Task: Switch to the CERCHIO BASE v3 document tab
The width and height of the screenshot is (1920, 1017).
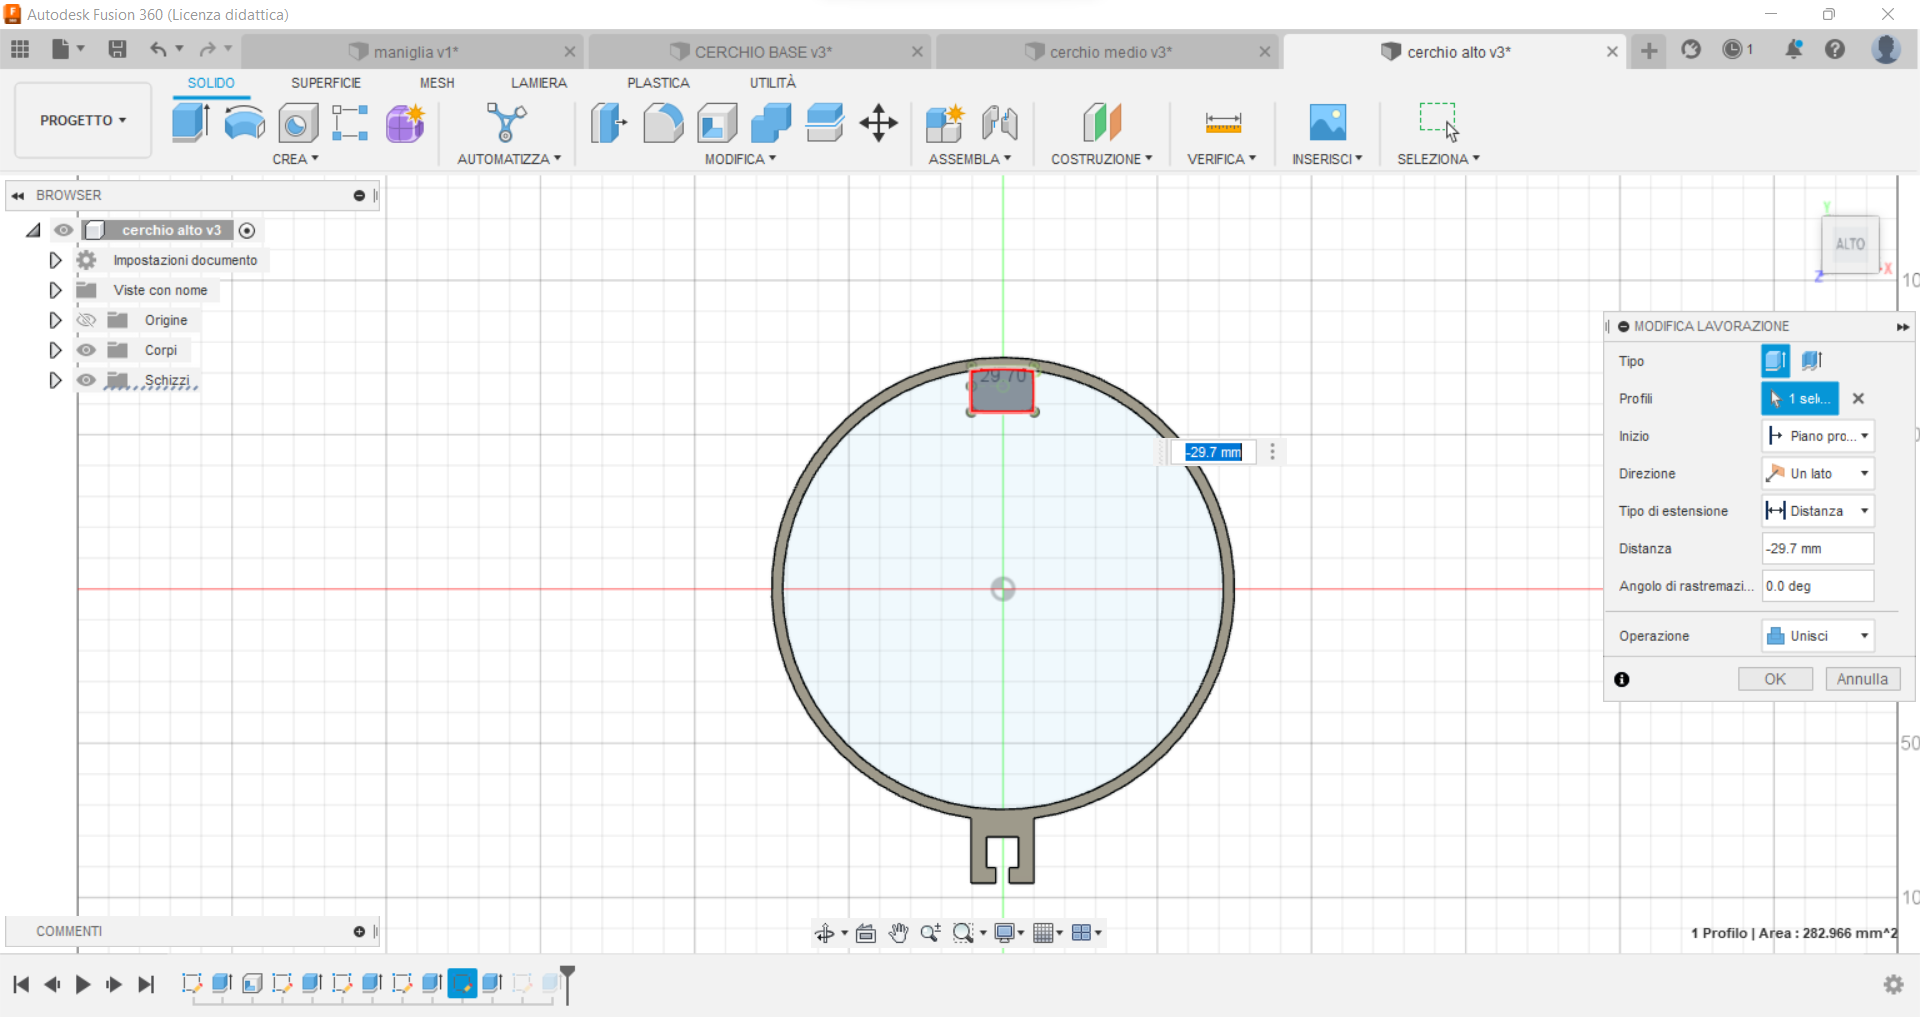Action: point(761,52)
